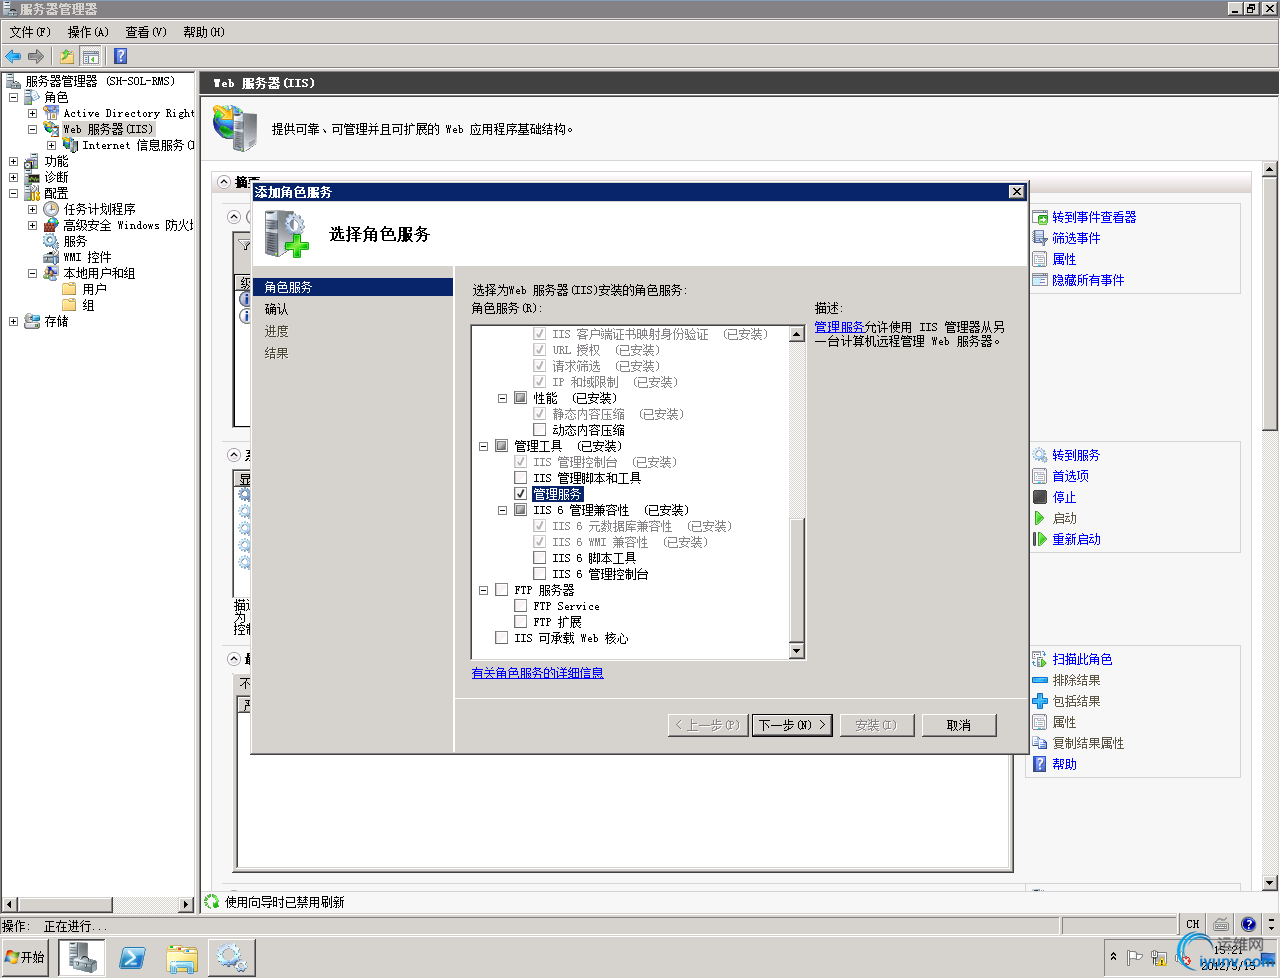Image resolution: width=1280 pixels, height=978 pixels.
Task: Click the 包括结果 plus icon
Action: (x=1040, y=701)
